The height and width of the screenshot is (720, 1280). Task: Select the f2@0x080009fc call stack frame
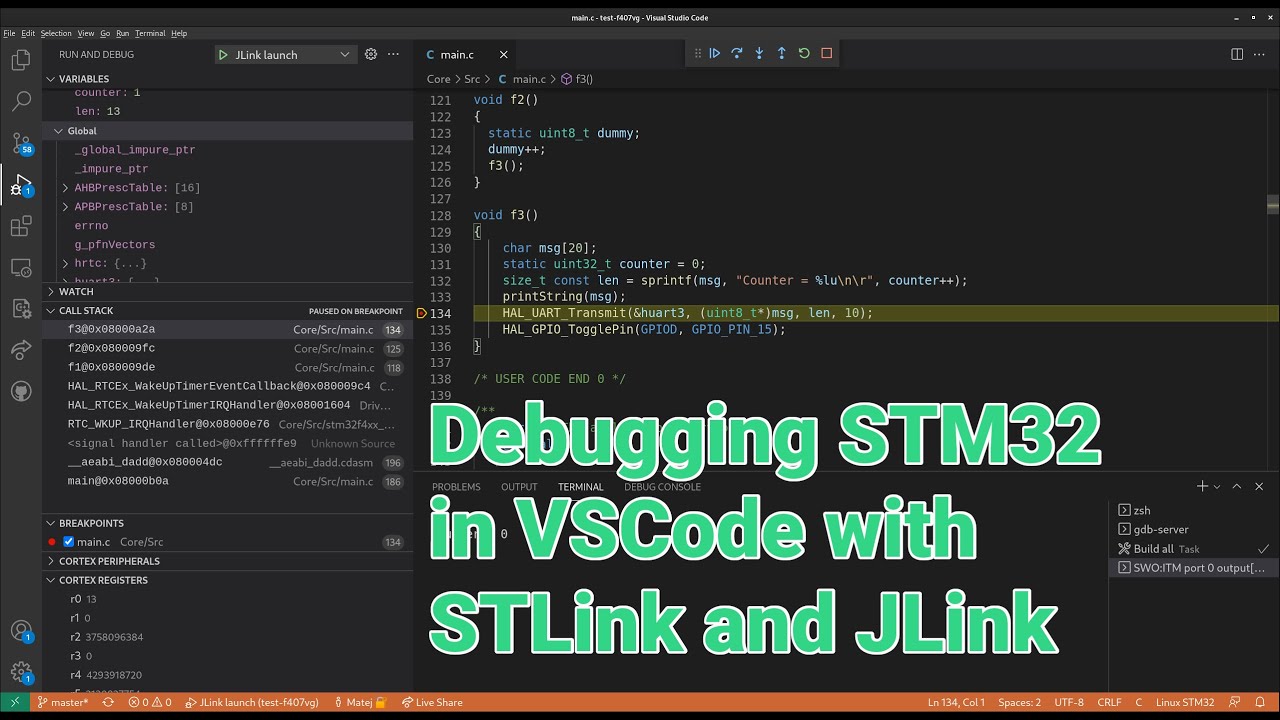coord(228,349)
